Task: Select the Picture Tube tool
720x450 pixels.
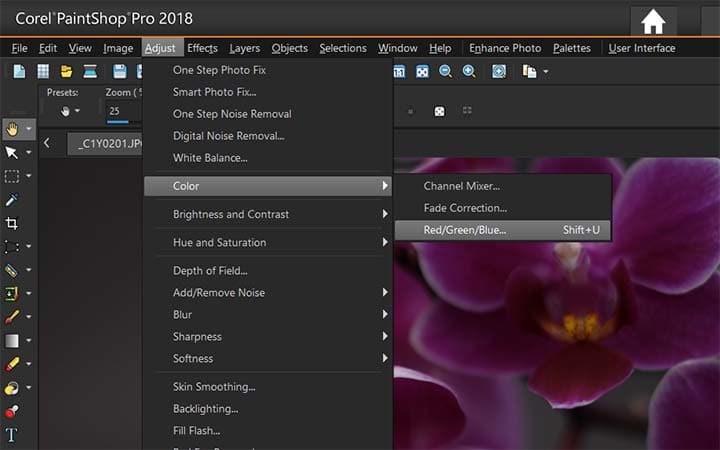Action: pos(11,411)
